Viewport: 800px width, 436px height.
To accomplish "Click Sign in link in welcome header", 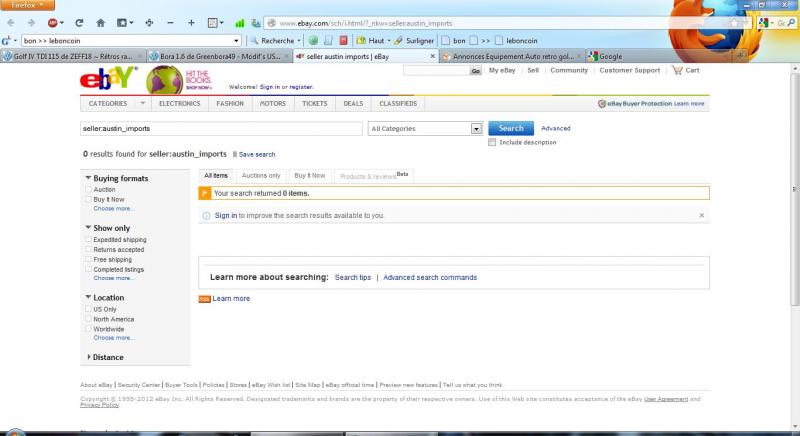I will 270,87.
